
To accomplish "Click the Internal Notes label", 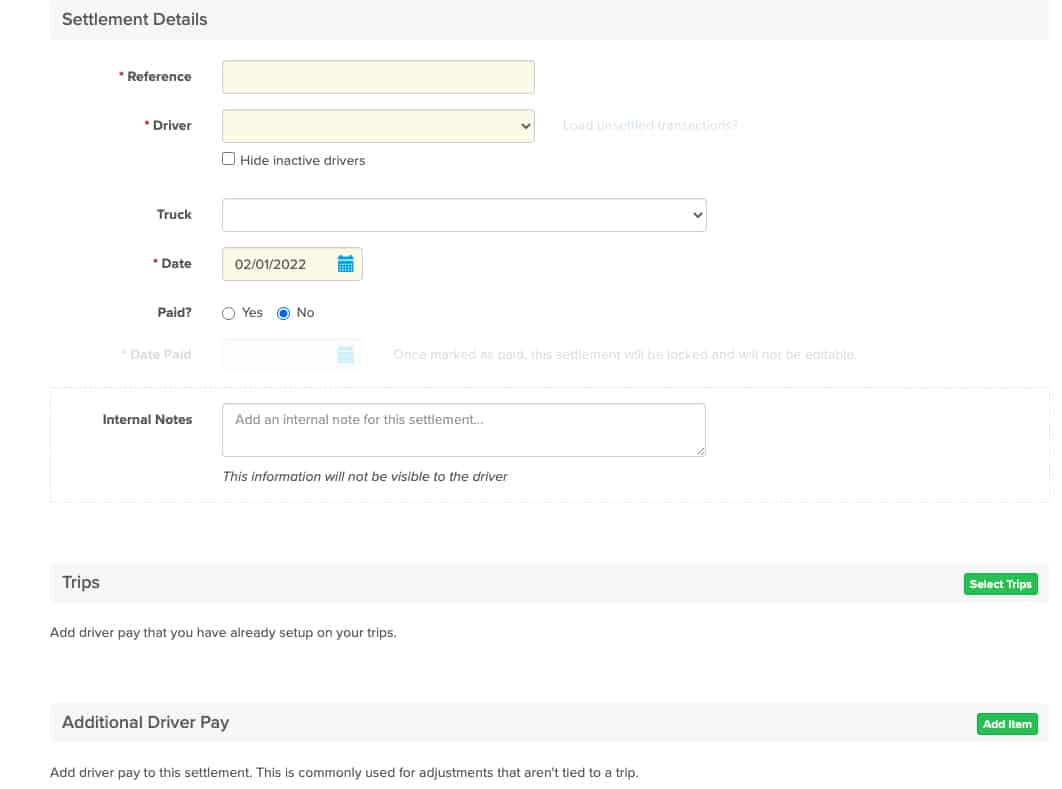I will tap(147, 419).
